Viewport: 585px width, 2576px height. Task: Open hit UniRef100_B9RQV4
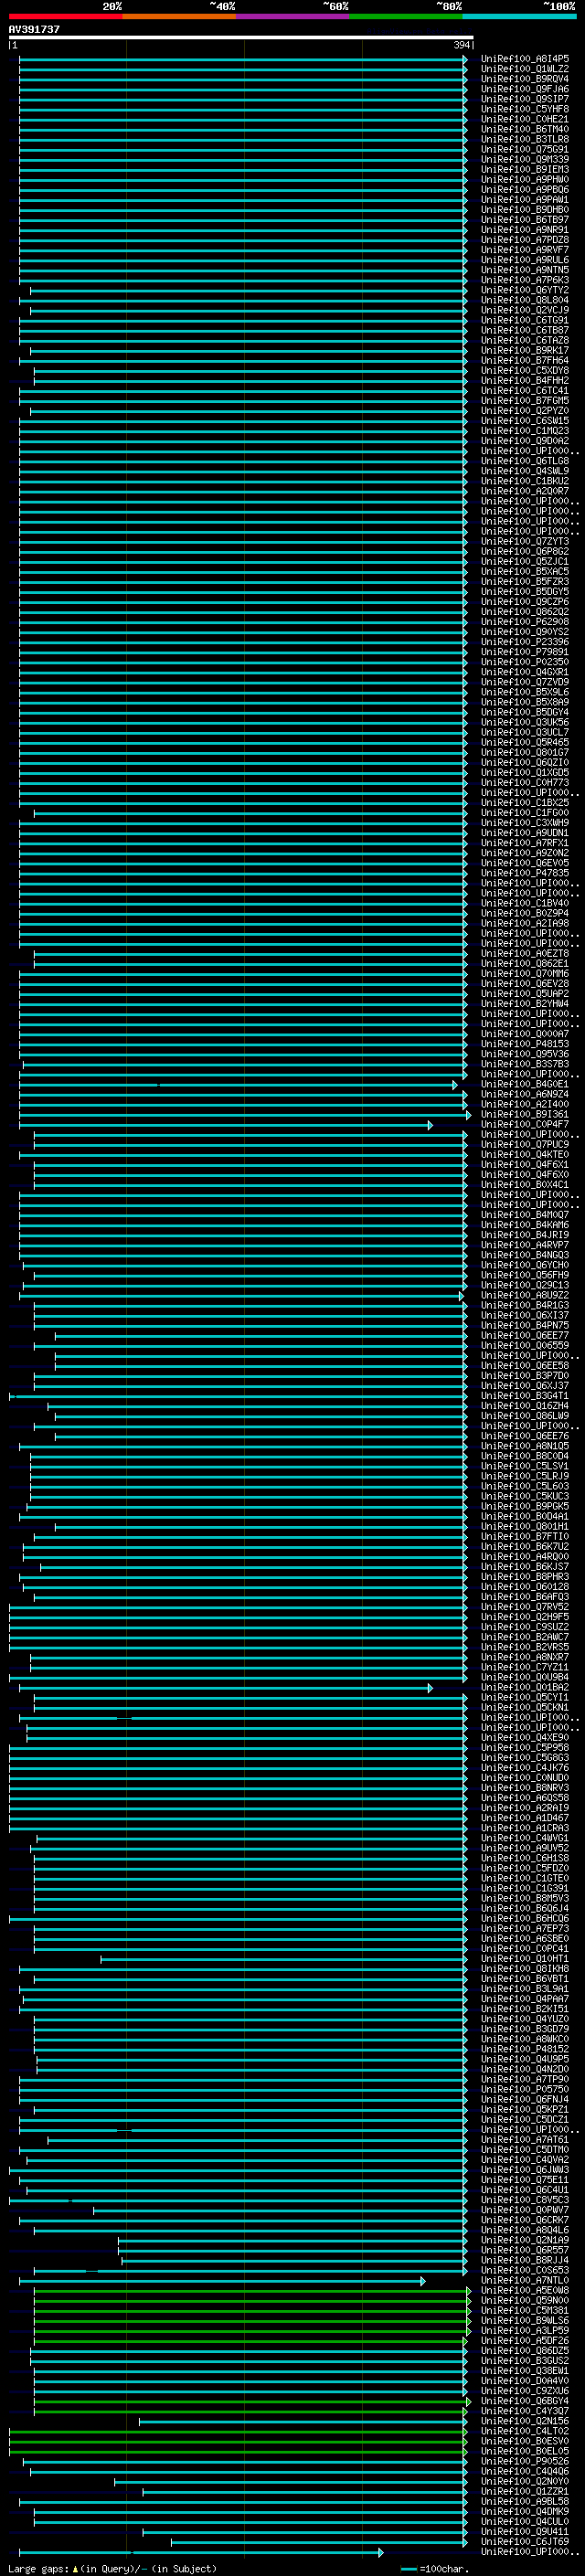(525, 79)
